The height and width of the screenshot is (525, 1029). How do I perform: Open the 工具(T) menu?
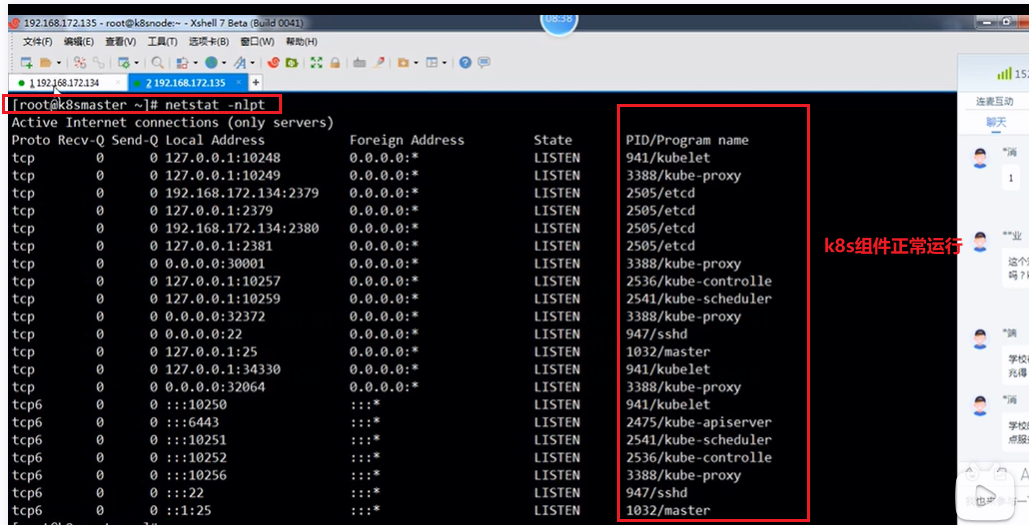point(162,41)
